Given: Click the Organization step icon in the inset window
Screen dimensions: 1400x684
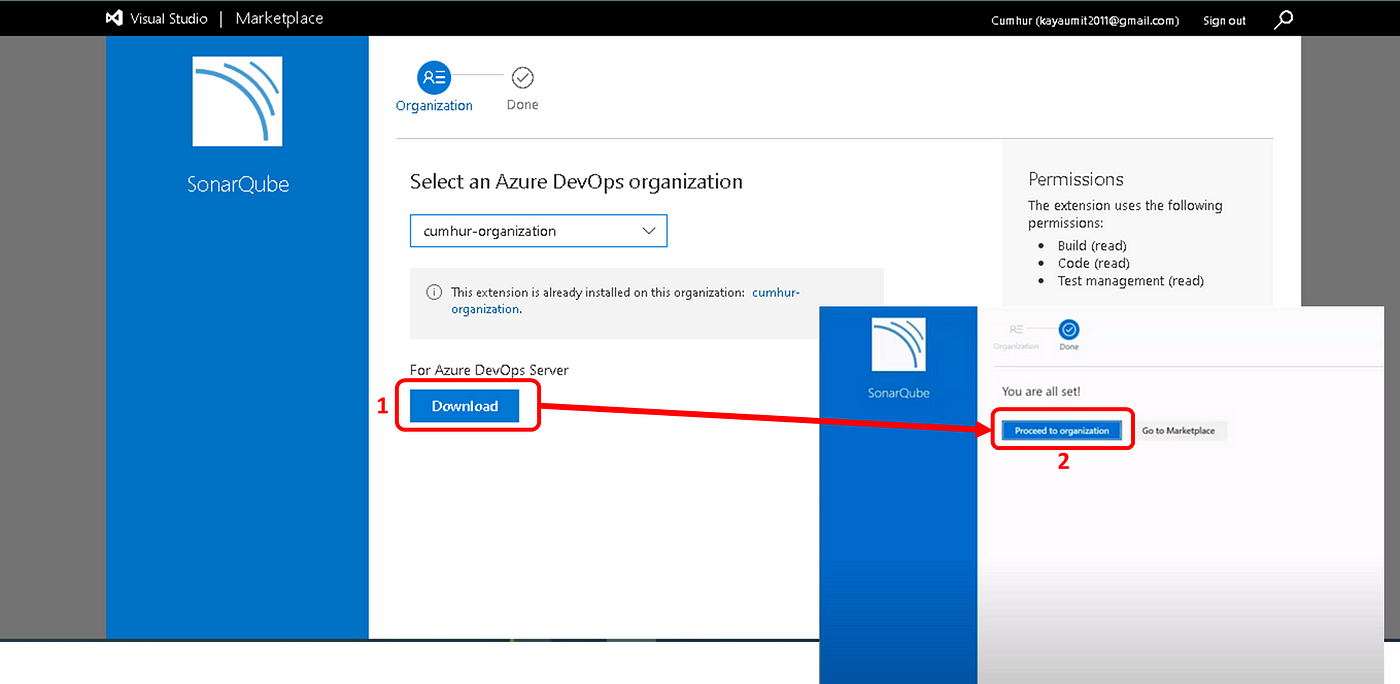Looking at the screenshot, I should pyautogui.click(x=1016, y=328).
